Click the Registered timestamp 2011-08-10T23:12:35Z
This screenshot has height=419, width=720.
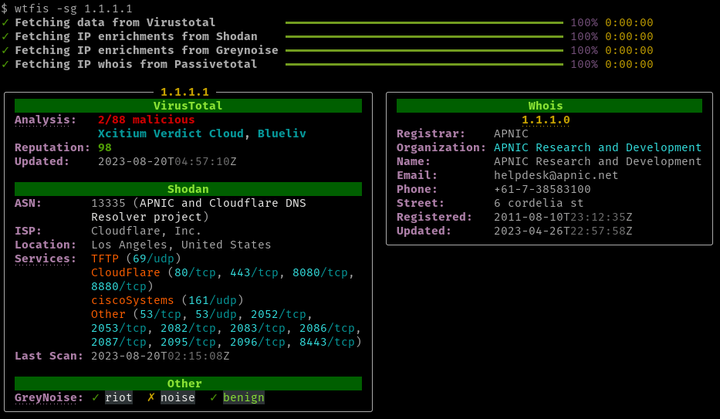point(563,217)
